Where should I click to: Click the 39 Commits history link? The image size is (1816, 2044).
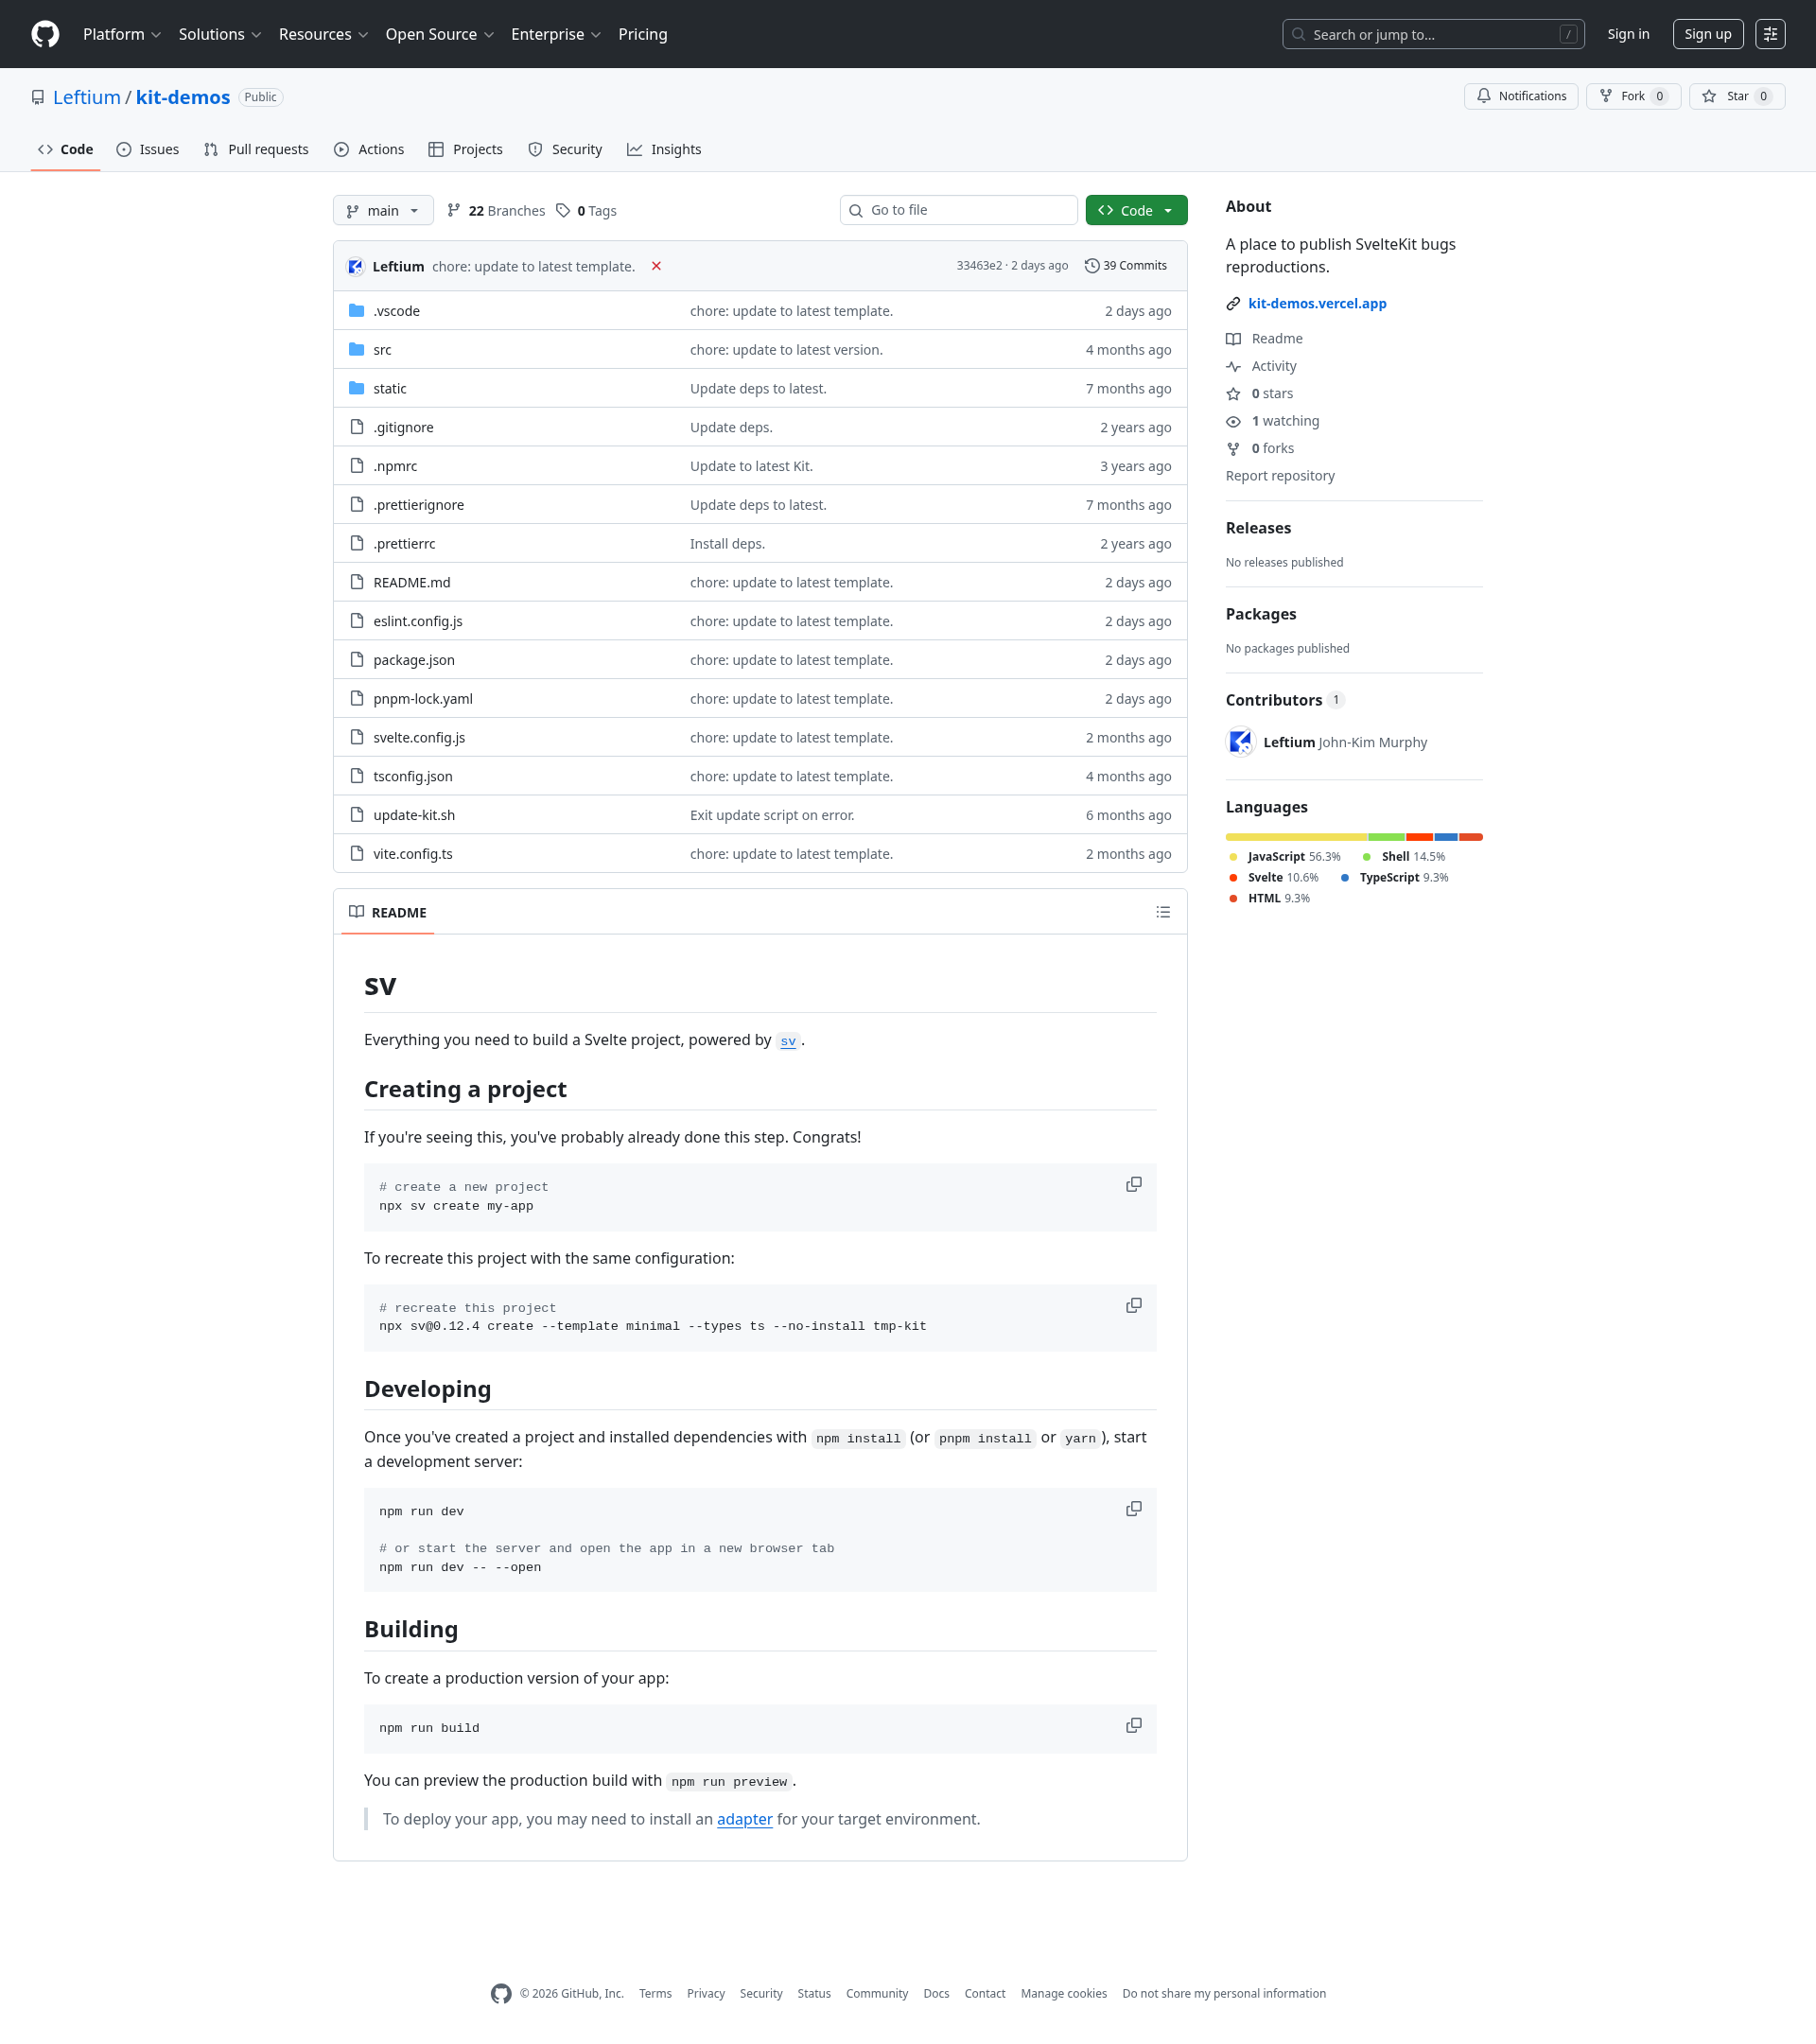coord(1126,266)
